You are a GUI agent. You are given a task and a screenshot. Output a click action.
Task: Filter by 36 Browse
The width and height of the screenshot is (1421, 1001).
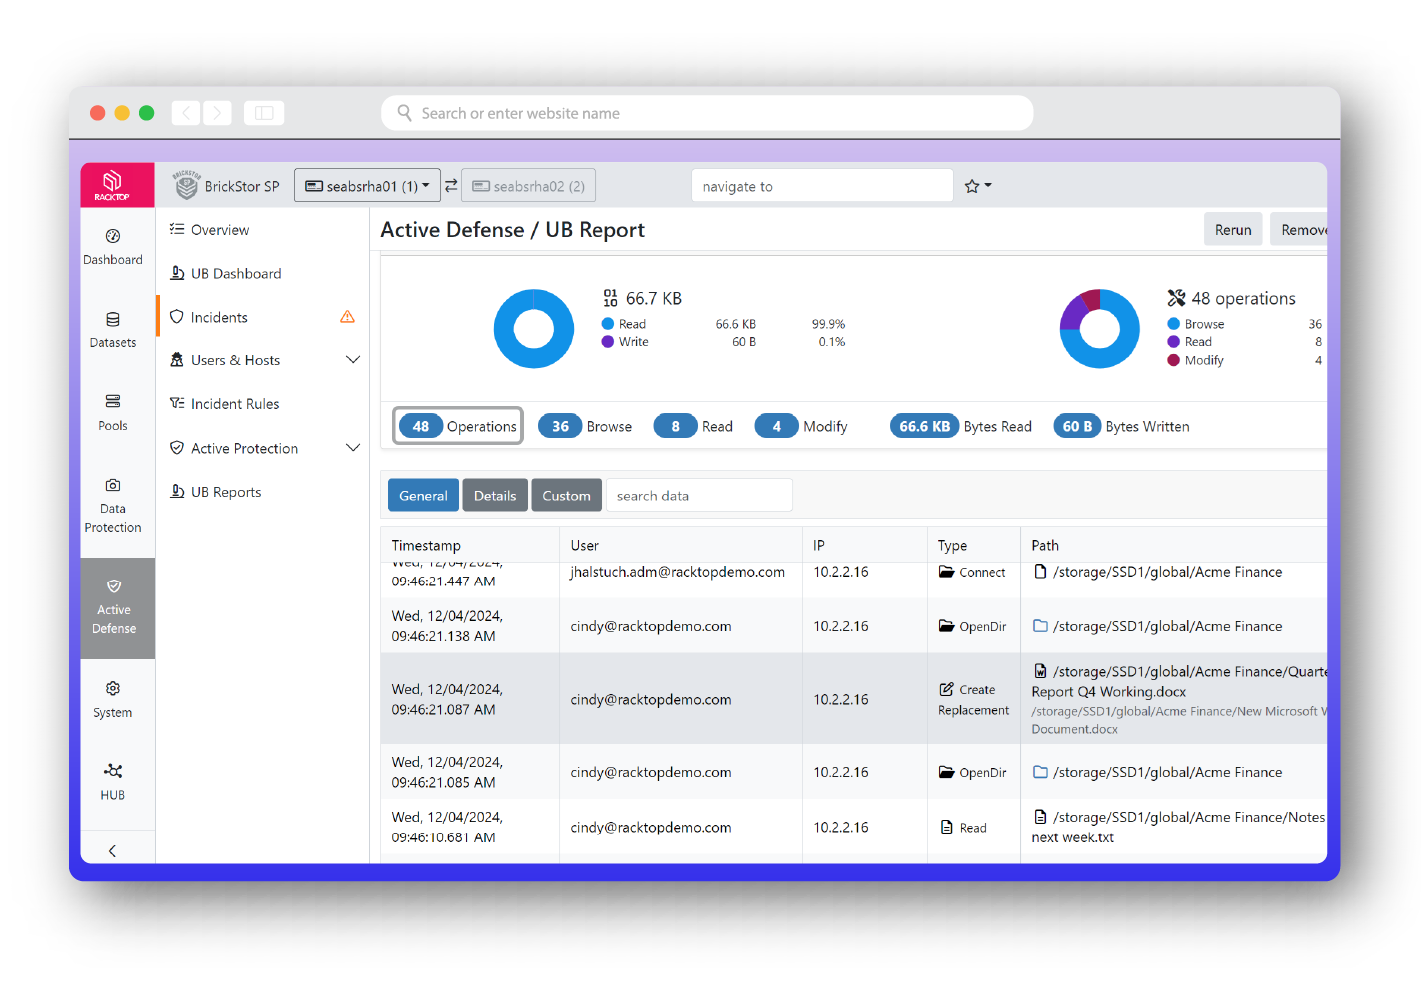585,426
